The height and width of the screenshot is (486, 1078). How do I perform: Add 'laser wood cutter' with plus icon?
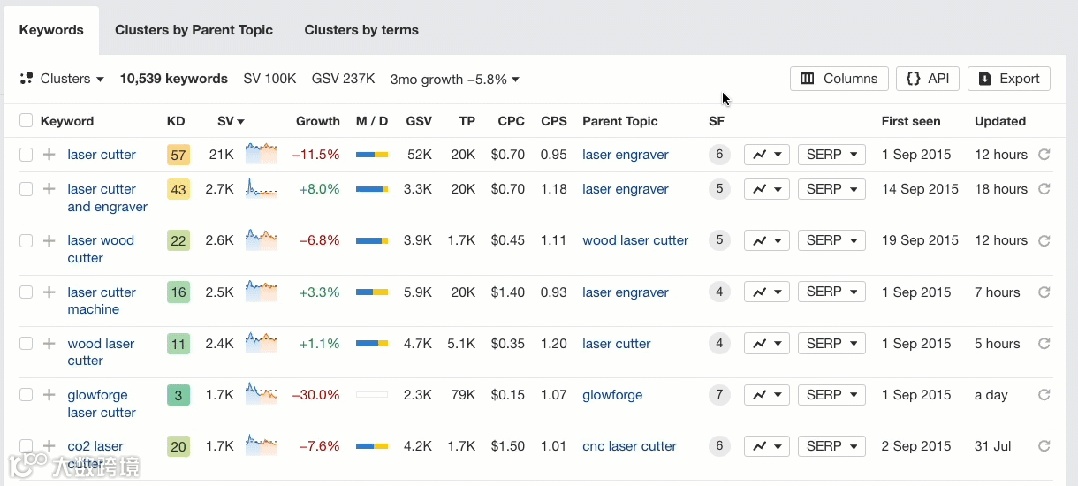[x=49, y=241]
